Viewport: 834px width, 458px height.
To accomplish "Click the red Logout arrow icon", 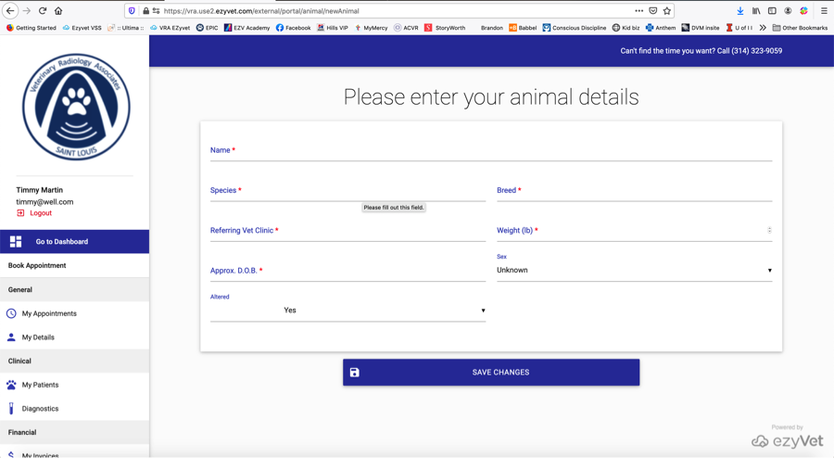I will pos(21,213).
